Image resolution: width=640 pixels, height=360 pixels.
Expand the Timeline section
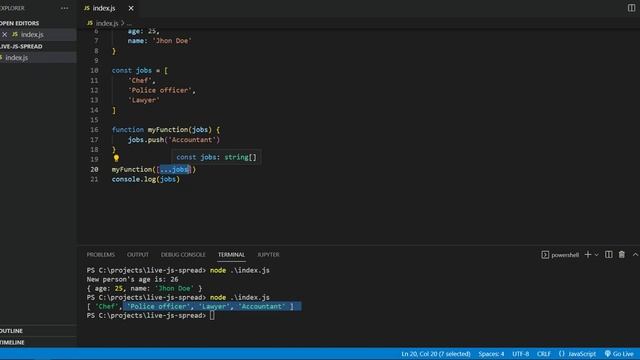(x=12, y=342)
